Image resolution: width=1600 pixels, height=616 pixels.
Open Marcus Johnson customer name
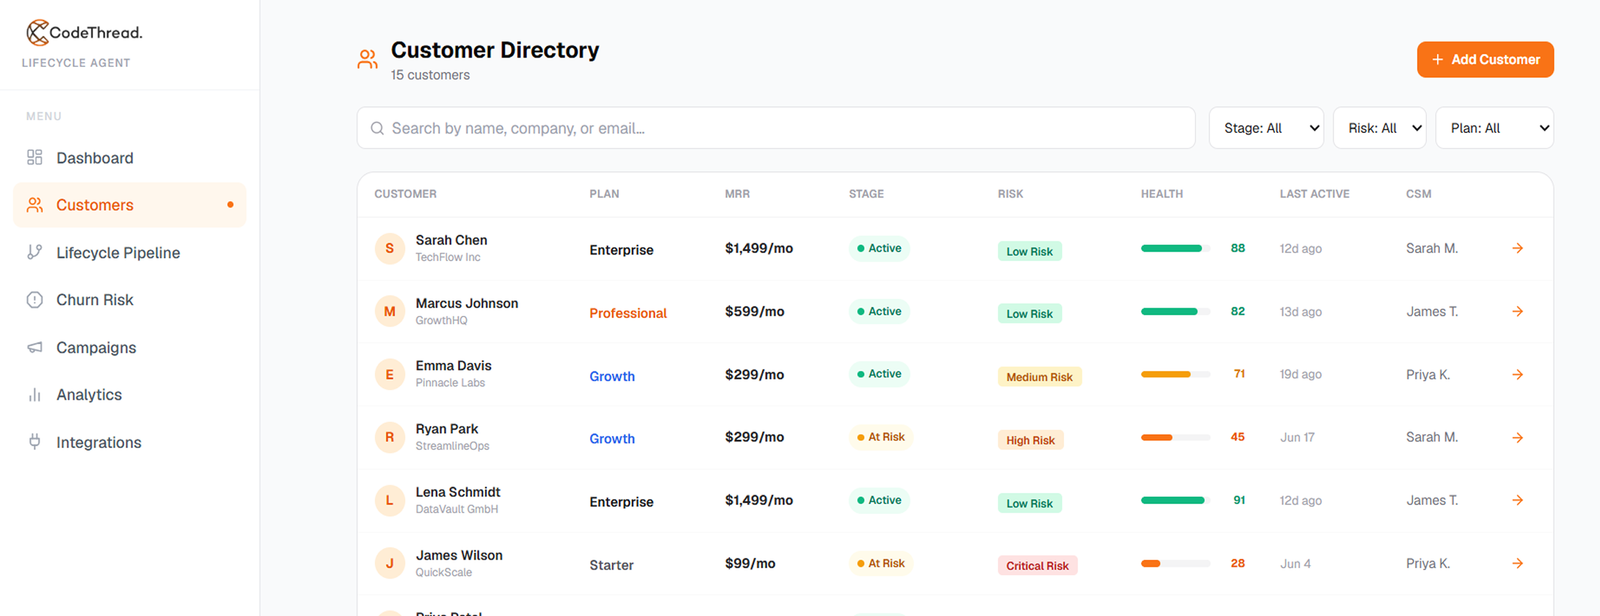click(x=467, y=303)
